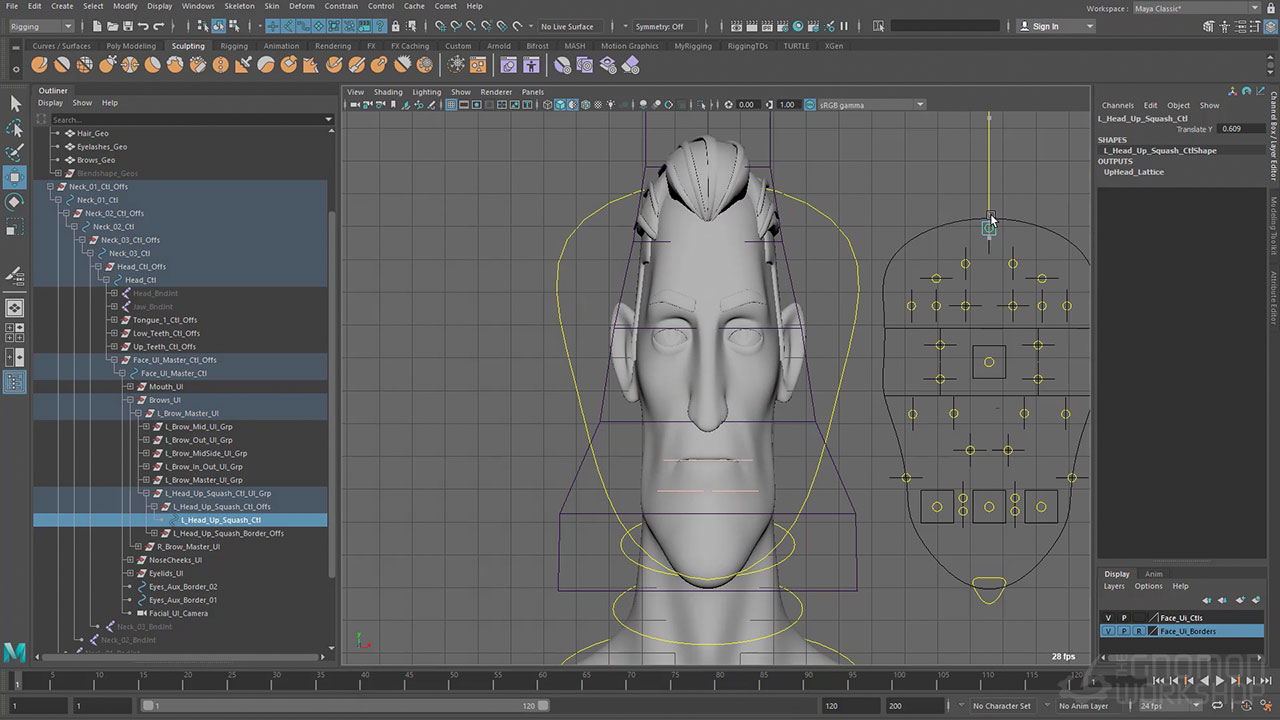The image size is (1280, 720).
Task: Activate the Paint Selection tool
Action: click(15, 153)
